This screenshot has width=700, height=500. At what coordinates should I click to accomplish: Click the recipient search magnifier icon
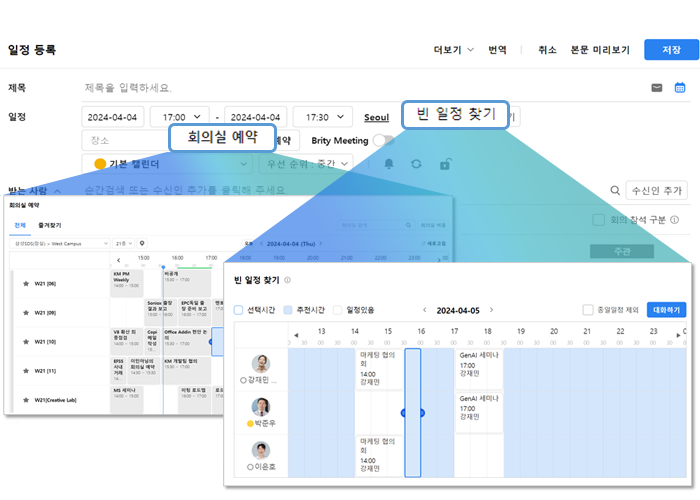pyautogui.click(x=615, y=191)
